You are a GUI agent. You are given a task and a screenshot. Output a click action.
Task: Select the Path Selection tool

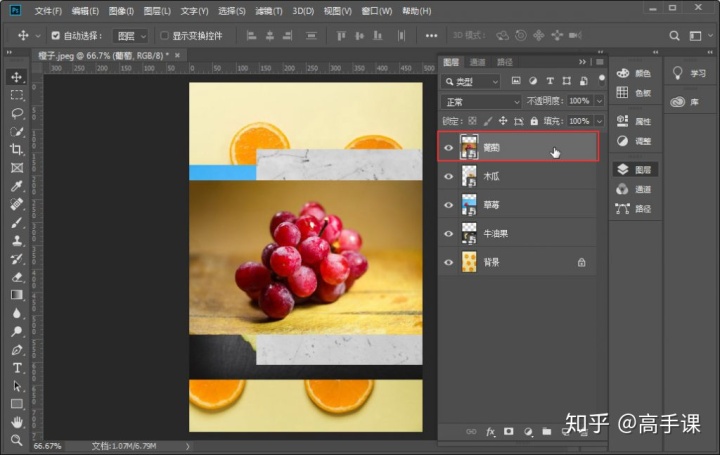pyautogui.click(x=17, y=386)
